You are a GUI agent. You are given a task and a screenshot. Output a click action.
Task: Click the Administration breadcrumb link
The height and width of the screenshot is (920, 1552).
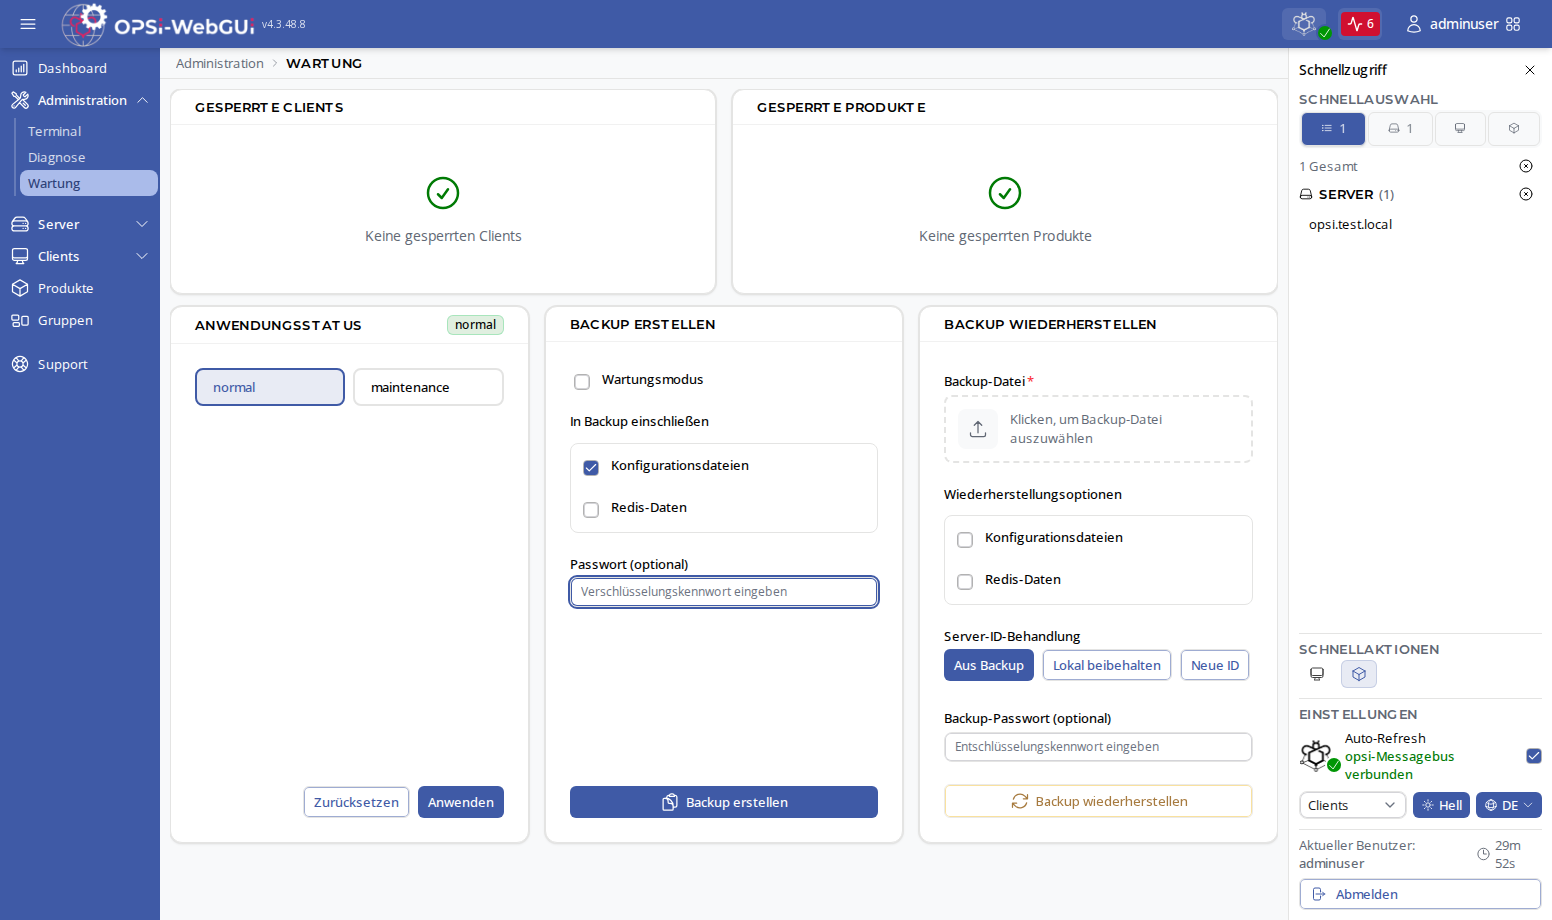[220, 63]
